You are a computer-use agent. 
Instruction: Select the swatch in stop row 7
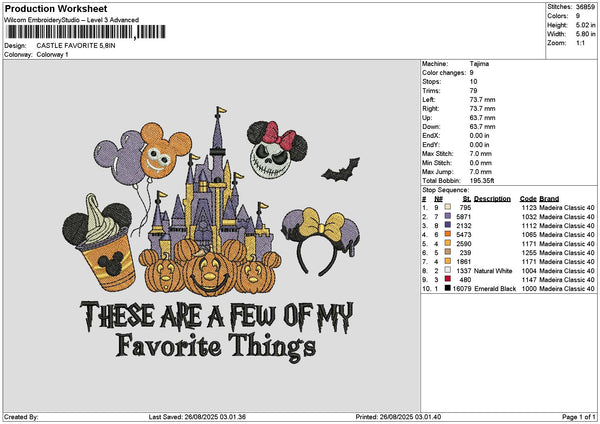point(448,261)
